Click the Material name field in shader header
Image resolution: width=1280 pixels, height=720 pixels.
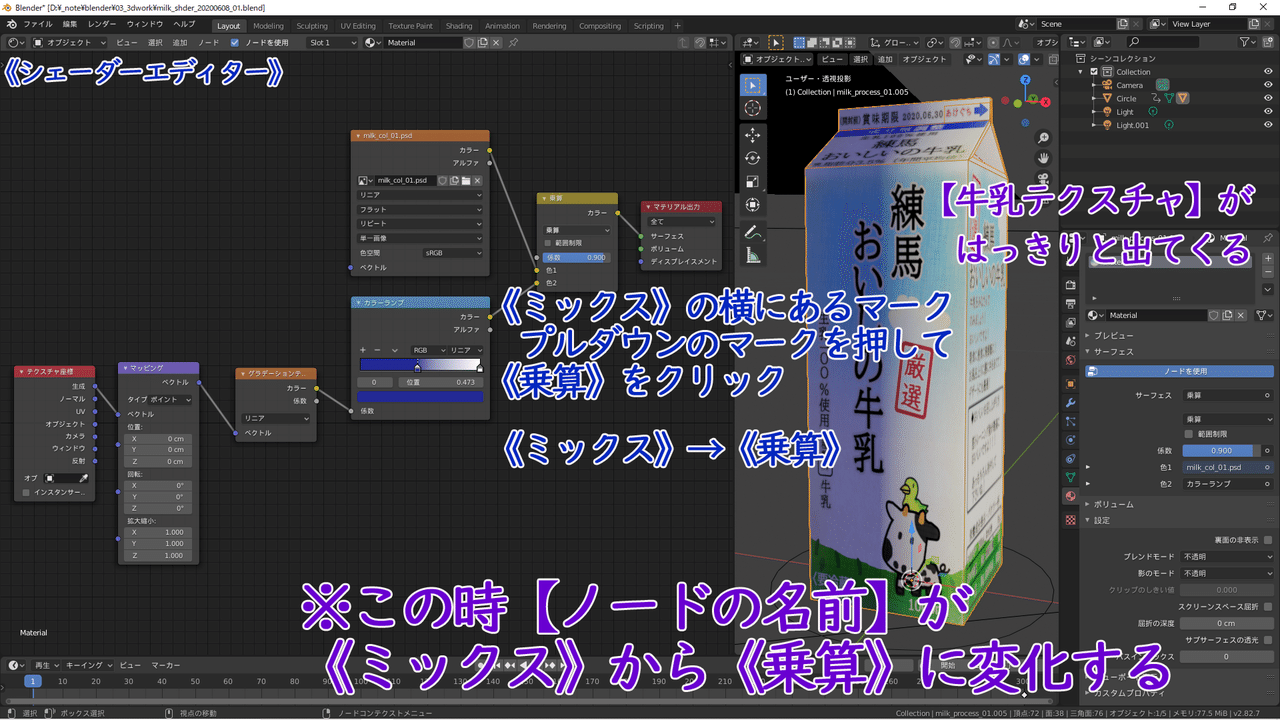pyautogui.click(x=424, y=43)
